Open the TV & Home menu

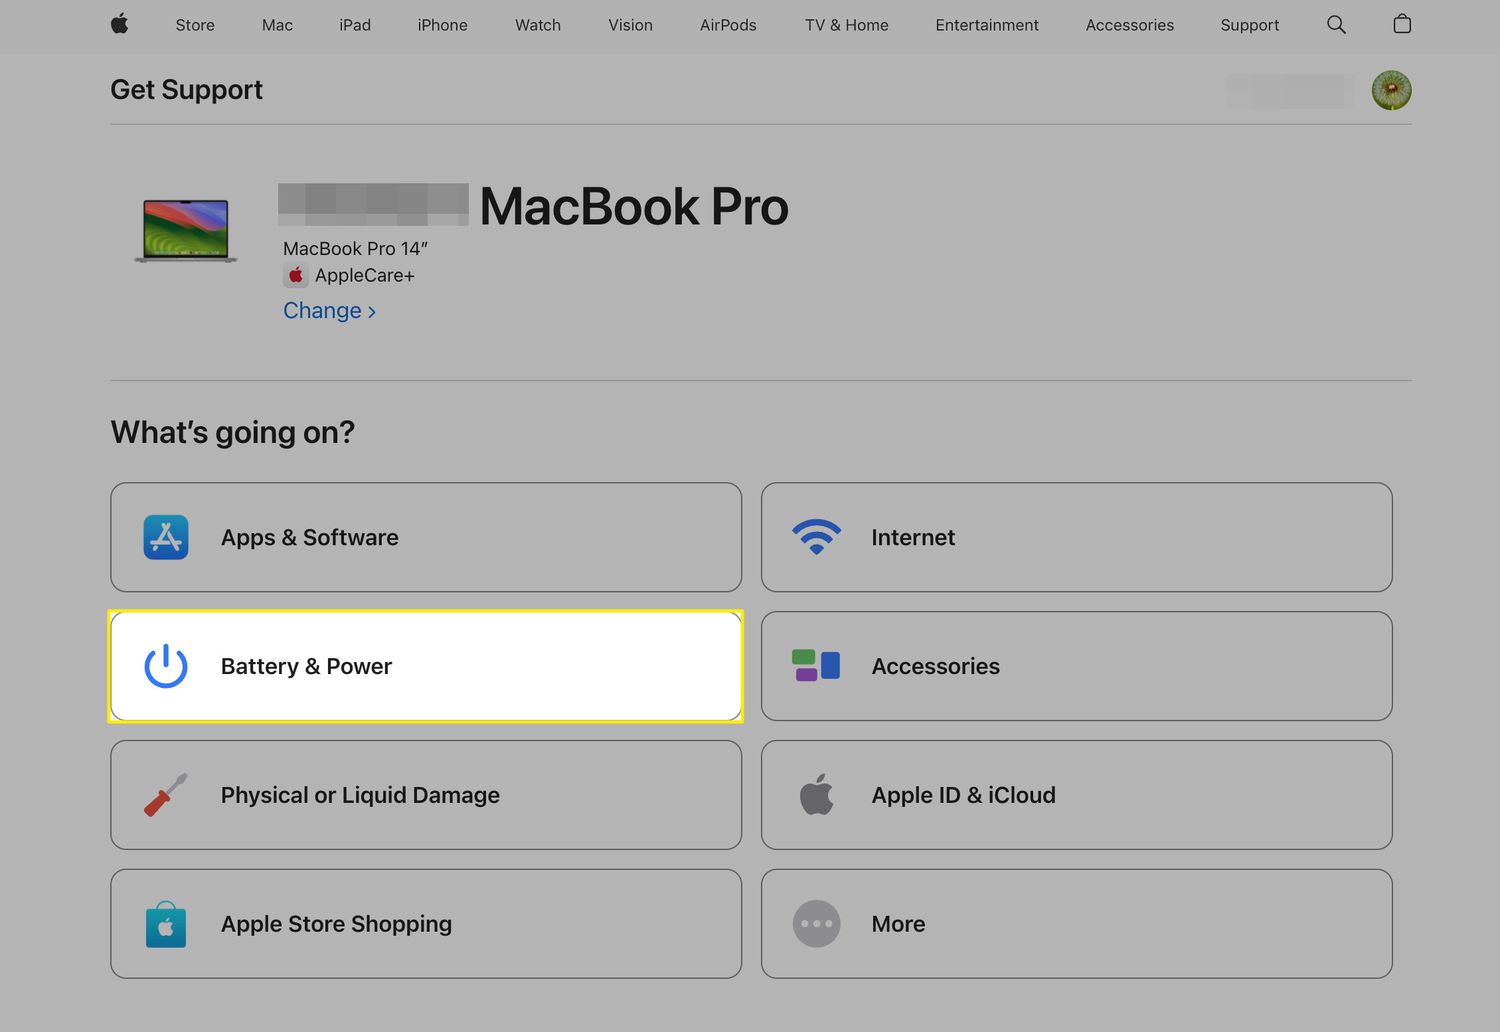pos(846,25)
